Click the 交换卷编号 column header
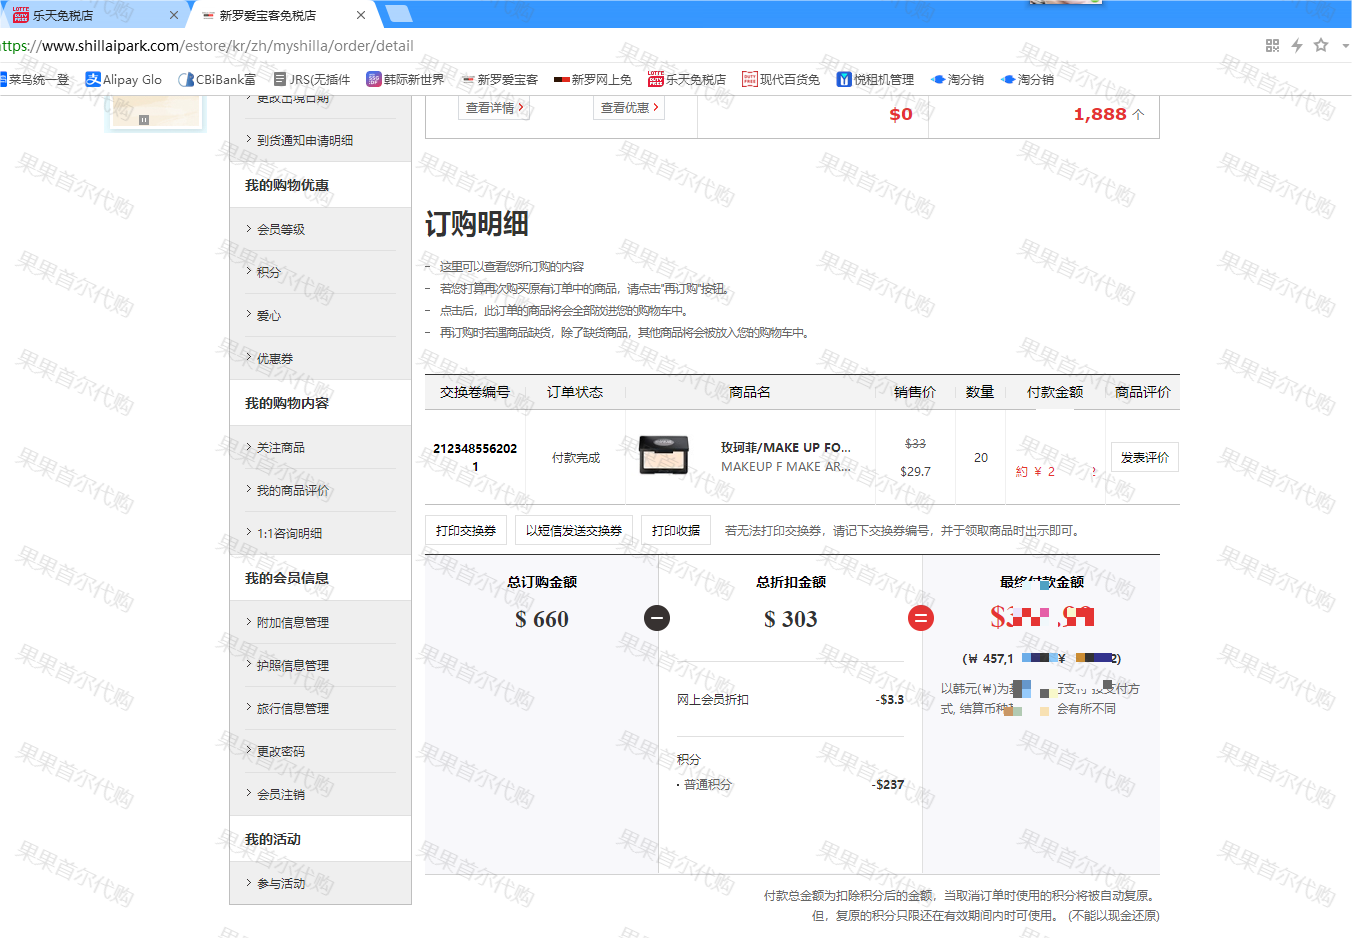This screenshot has height=938, width=1352. click(x=475, y=392)
